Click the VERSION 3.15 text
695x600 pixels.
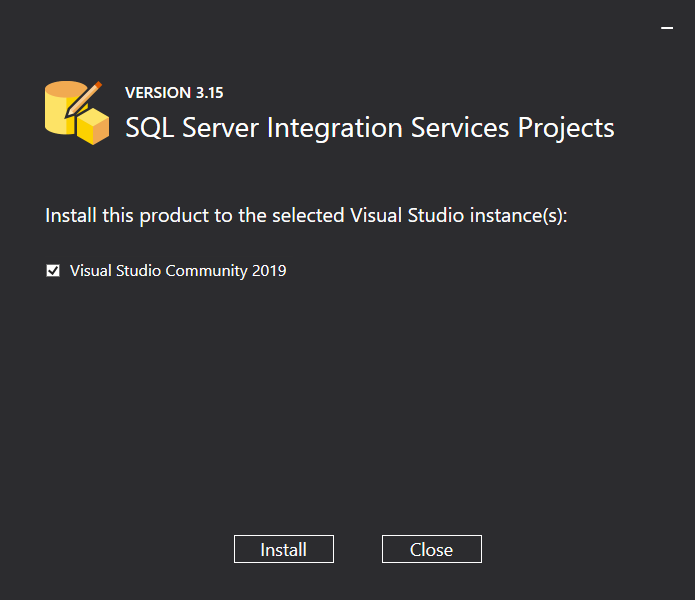pos(174,93)
